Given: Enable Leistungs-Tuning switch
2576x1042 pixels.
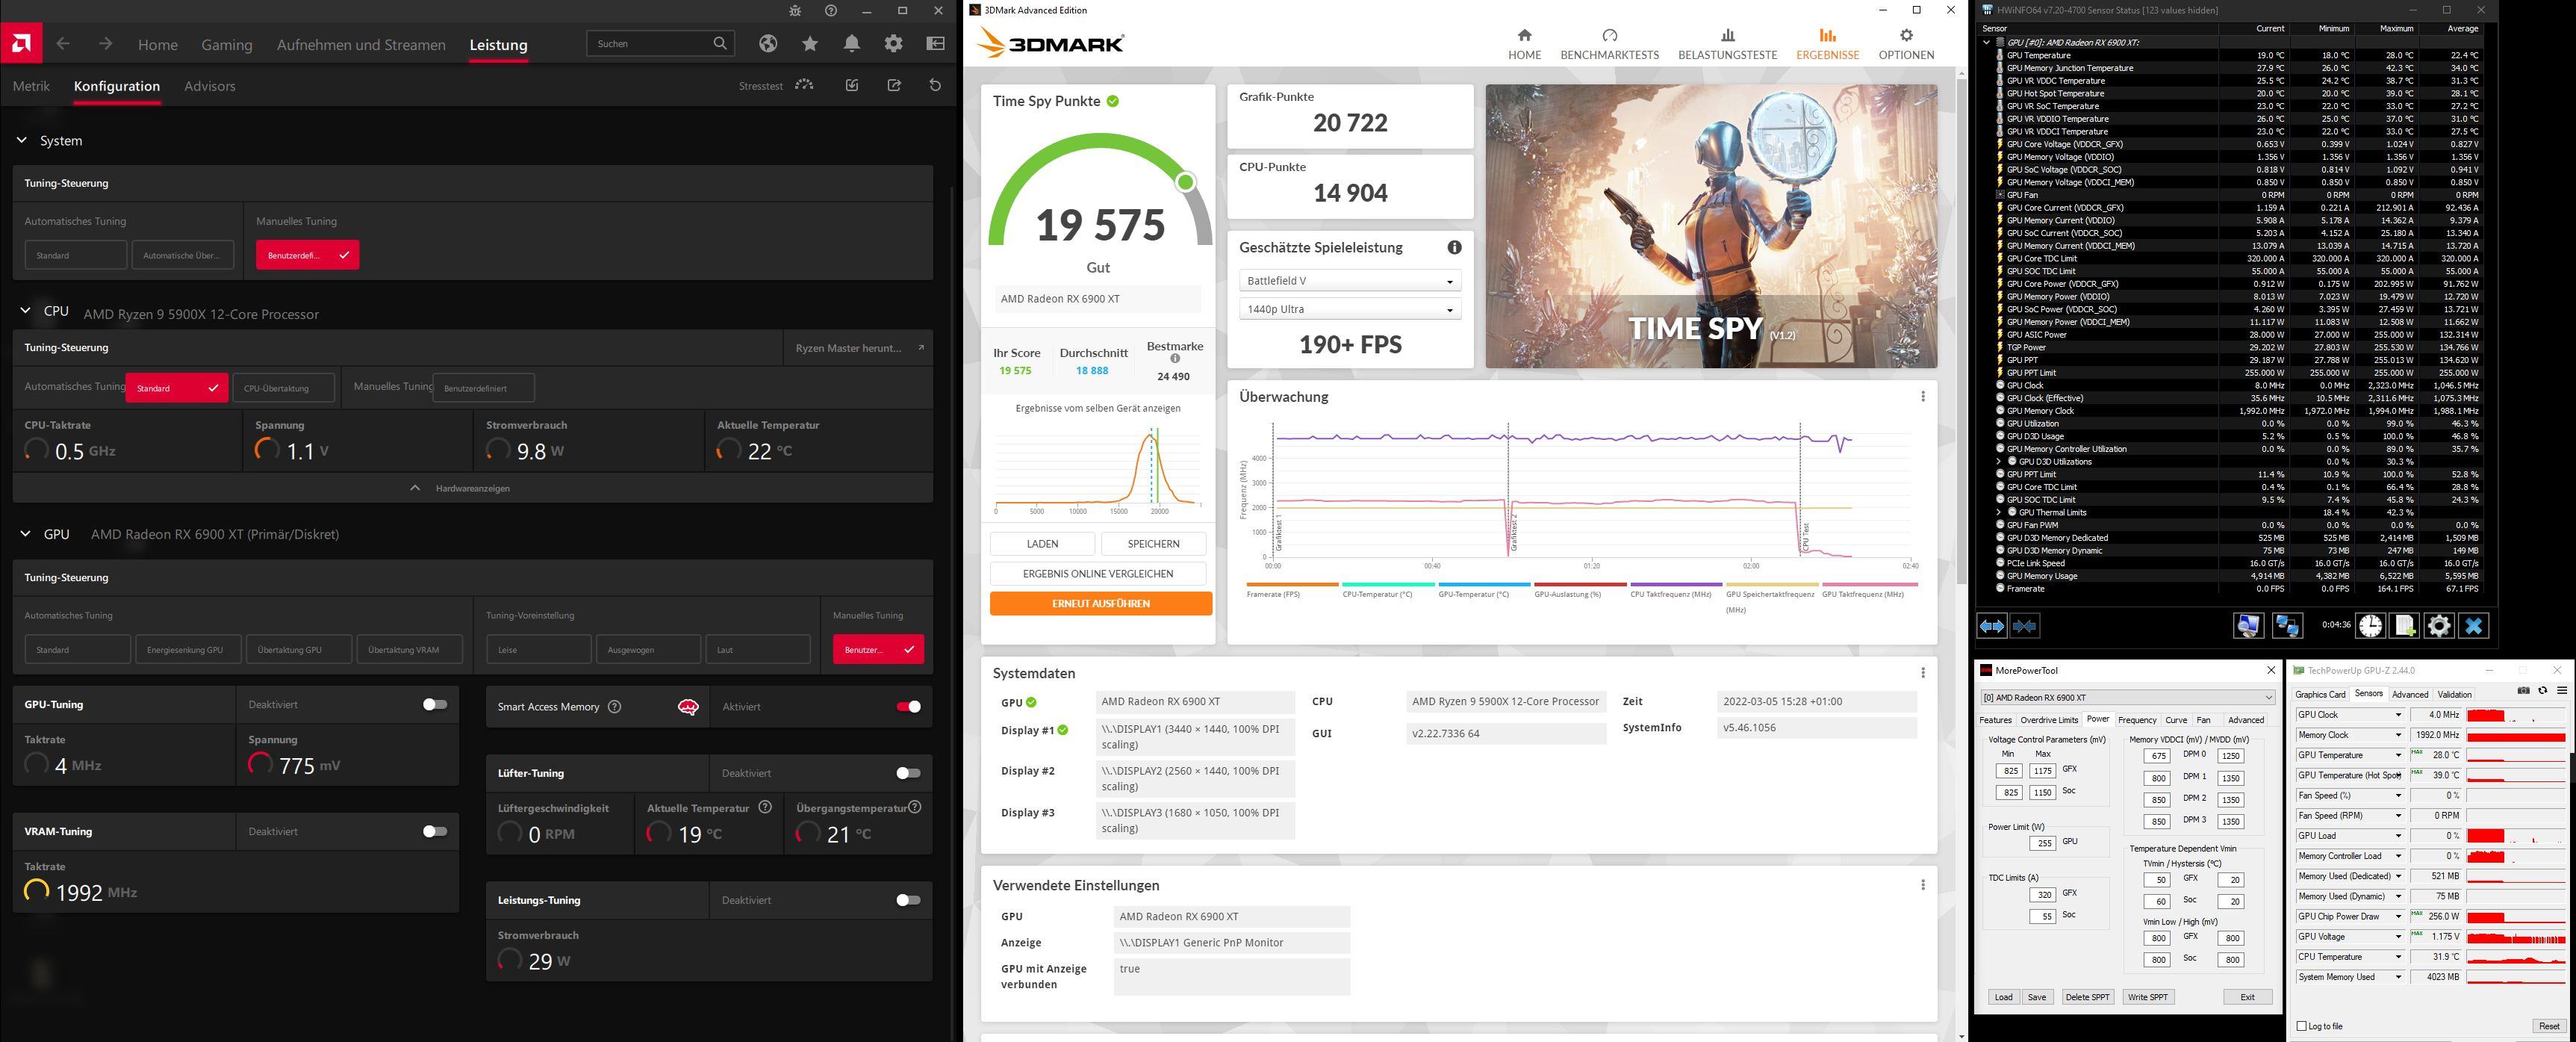Looking at the screenshot, I should [908, 900].
